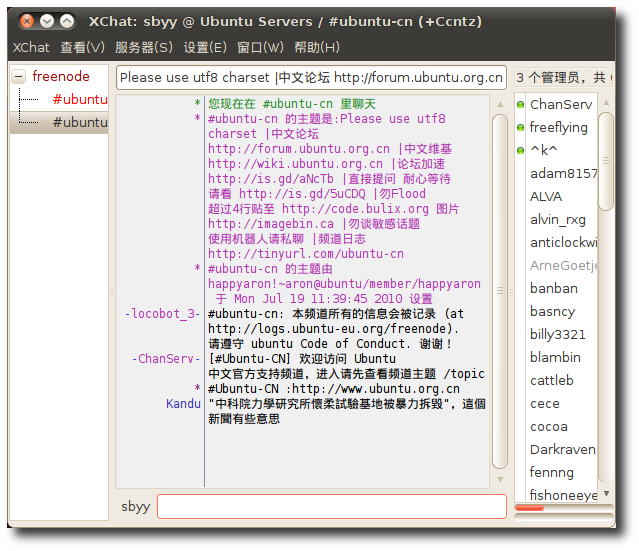Select the freenode server entry

click(61, 76)
